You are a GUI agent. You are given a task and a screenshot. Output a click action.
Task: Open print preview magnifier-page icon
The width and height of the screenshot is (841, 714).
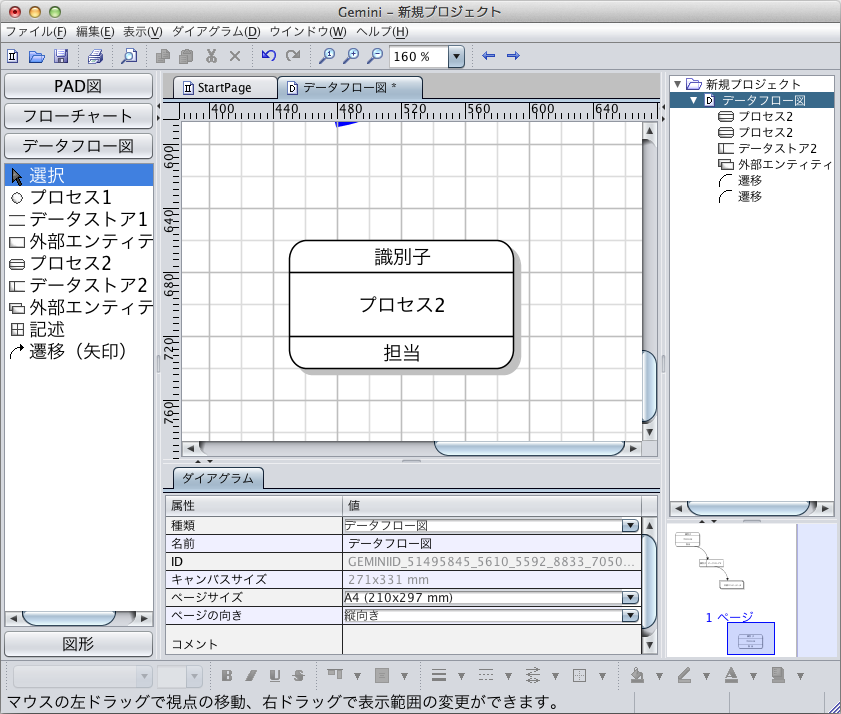[129, 56]
